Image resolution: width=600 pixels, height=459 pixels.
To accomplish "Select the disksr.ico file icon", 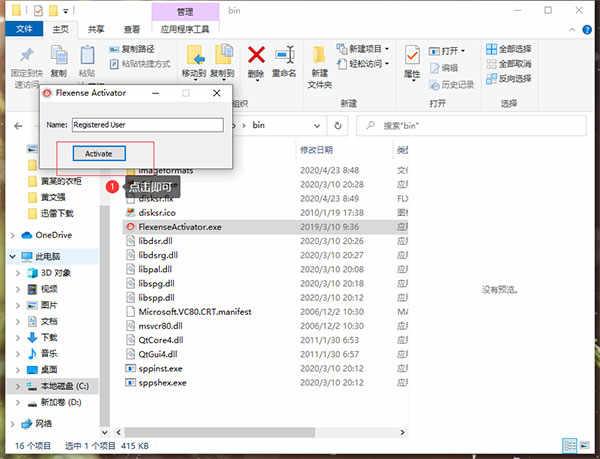I will [x=131, y=212].
